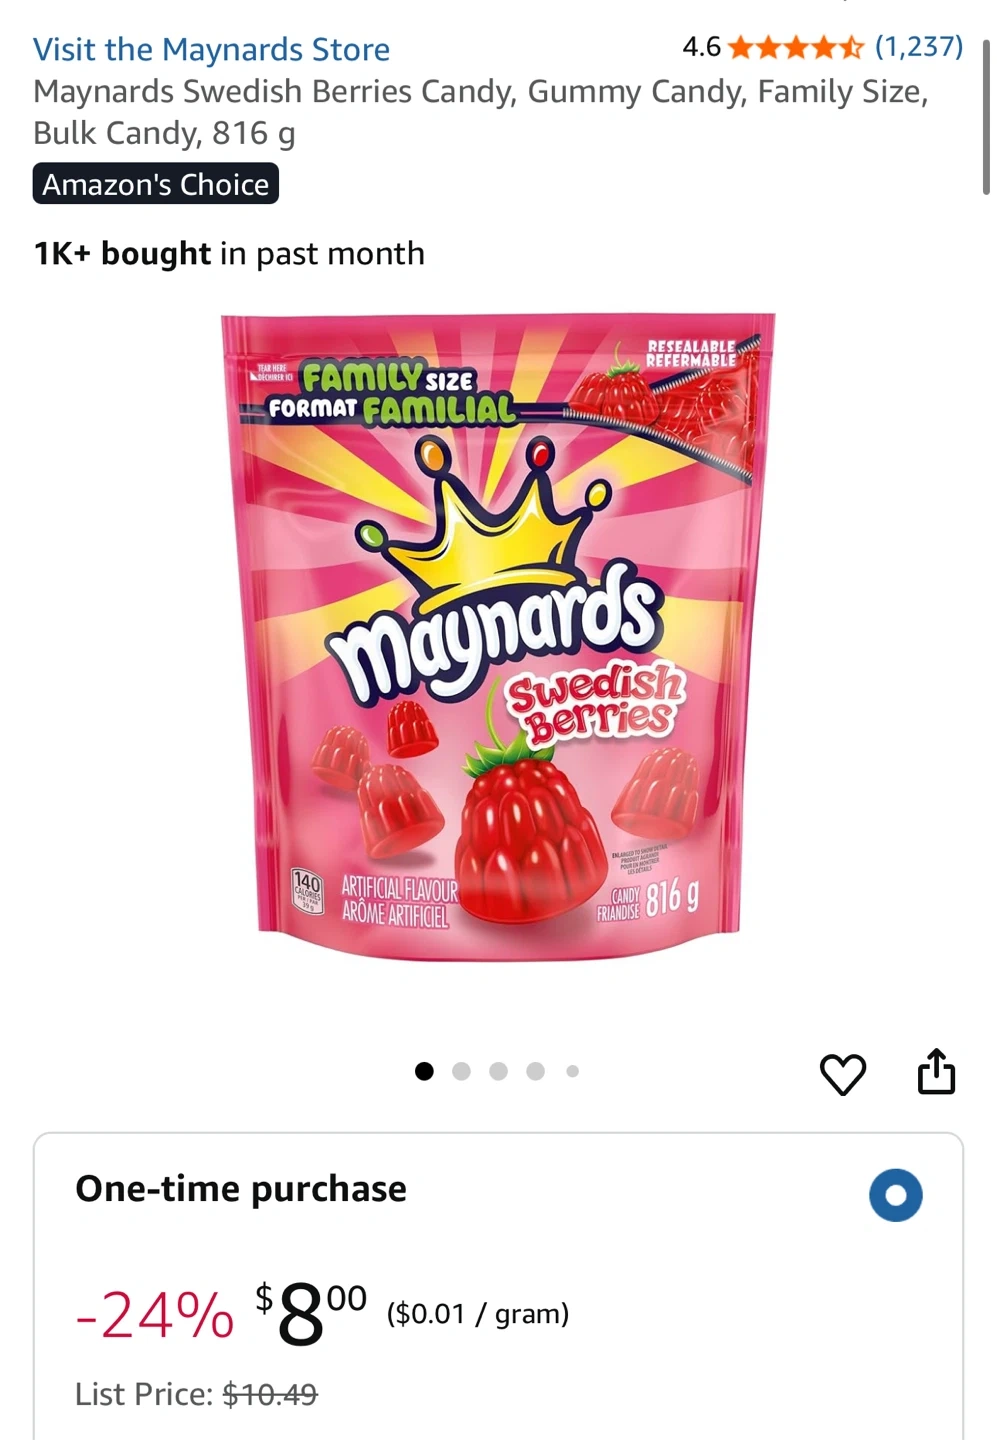Tap the 4.6 rating number
This screenshot has height=1440, width=997.
click(701, 47)
